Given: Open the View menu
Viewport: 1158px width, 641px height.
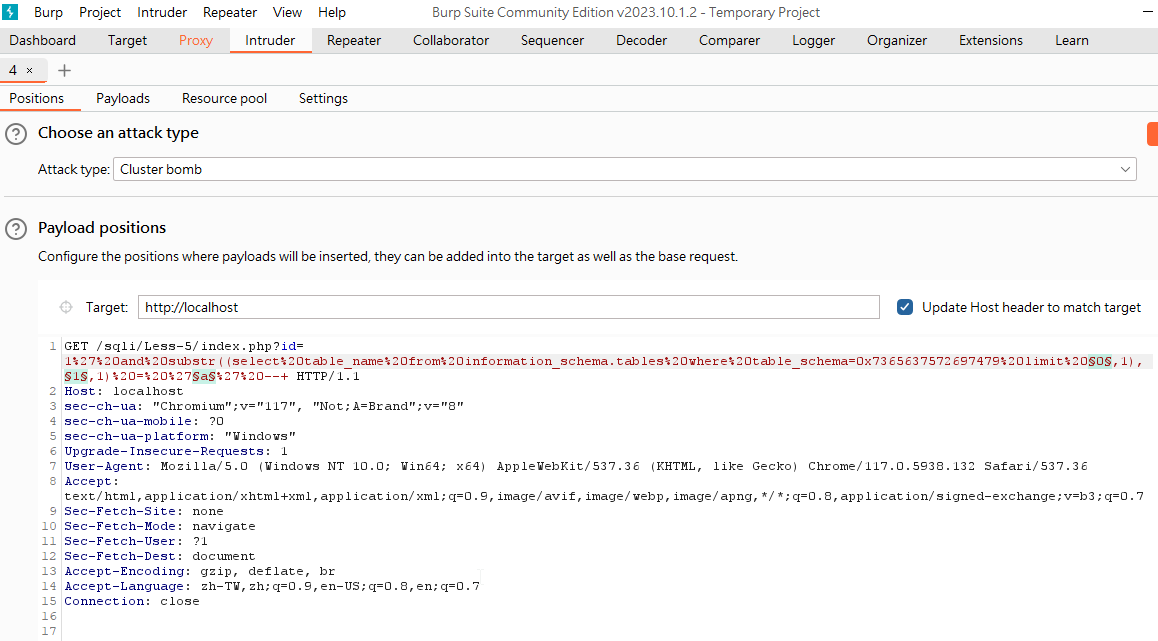Looking at the screenshot, I should (x=287, y=13).
